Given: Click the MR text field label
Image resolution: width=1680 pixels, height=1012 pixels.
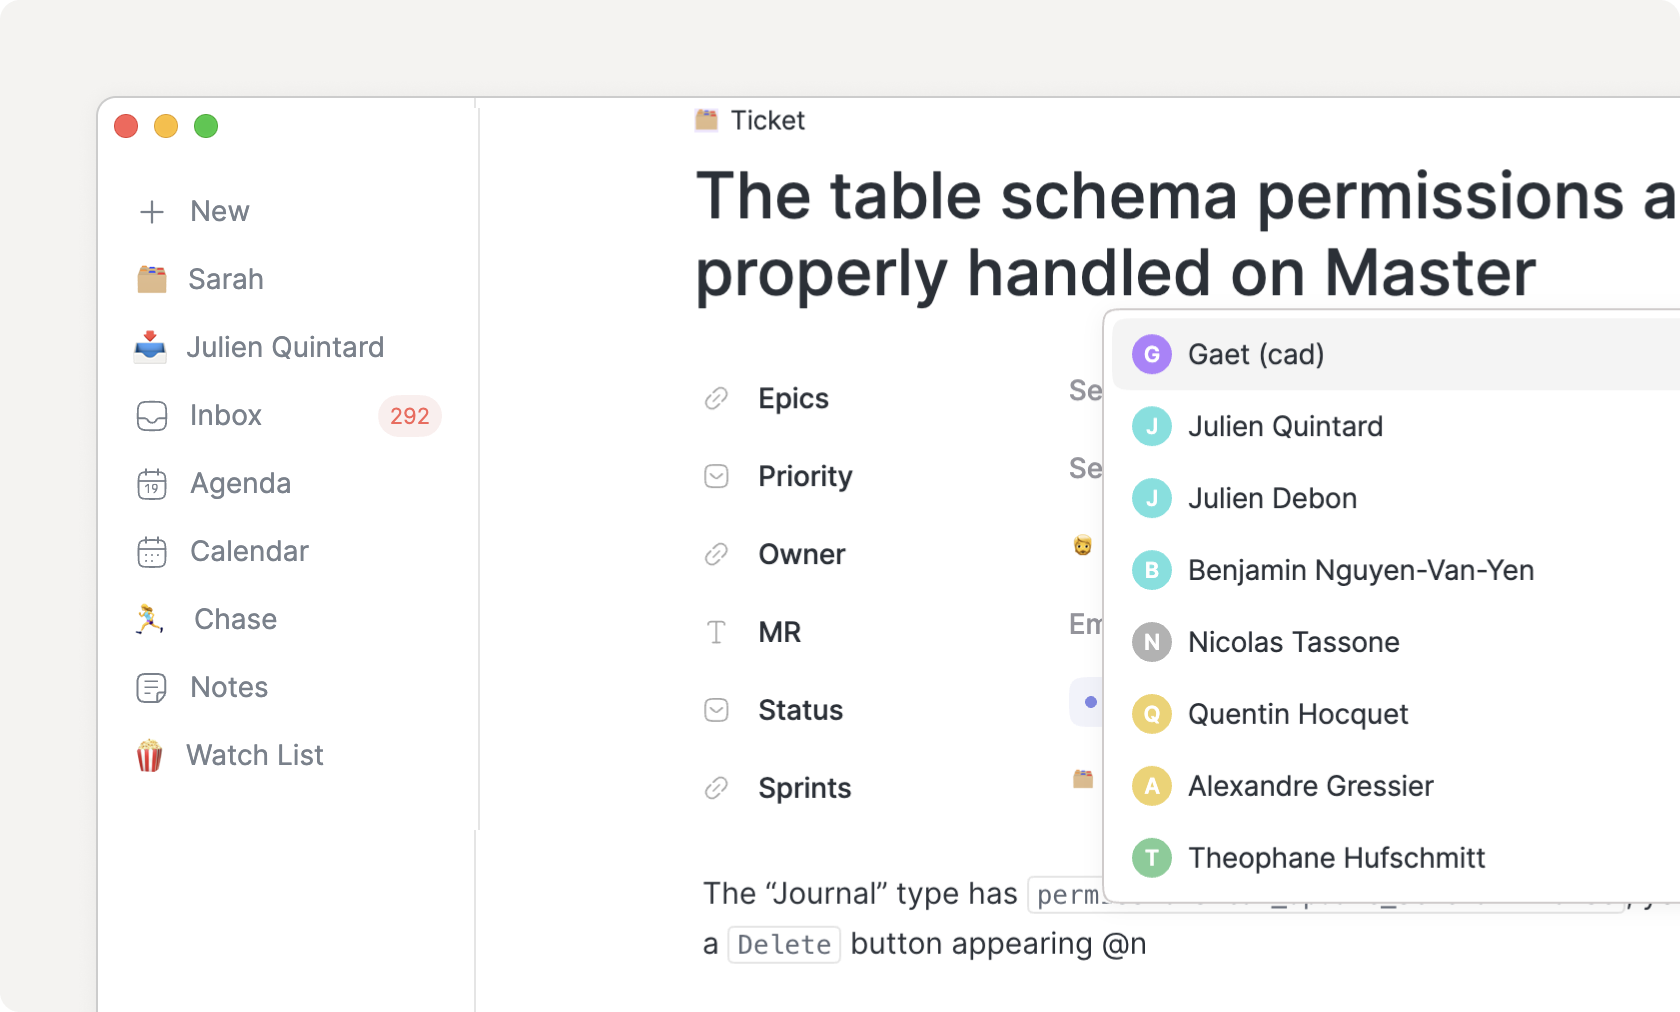Looking at the screenshot, I should coord(779,633).
